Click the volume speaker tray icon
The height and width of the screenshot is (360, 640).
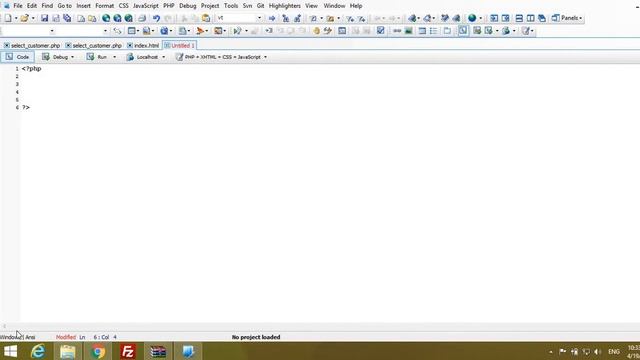(598, 351)
